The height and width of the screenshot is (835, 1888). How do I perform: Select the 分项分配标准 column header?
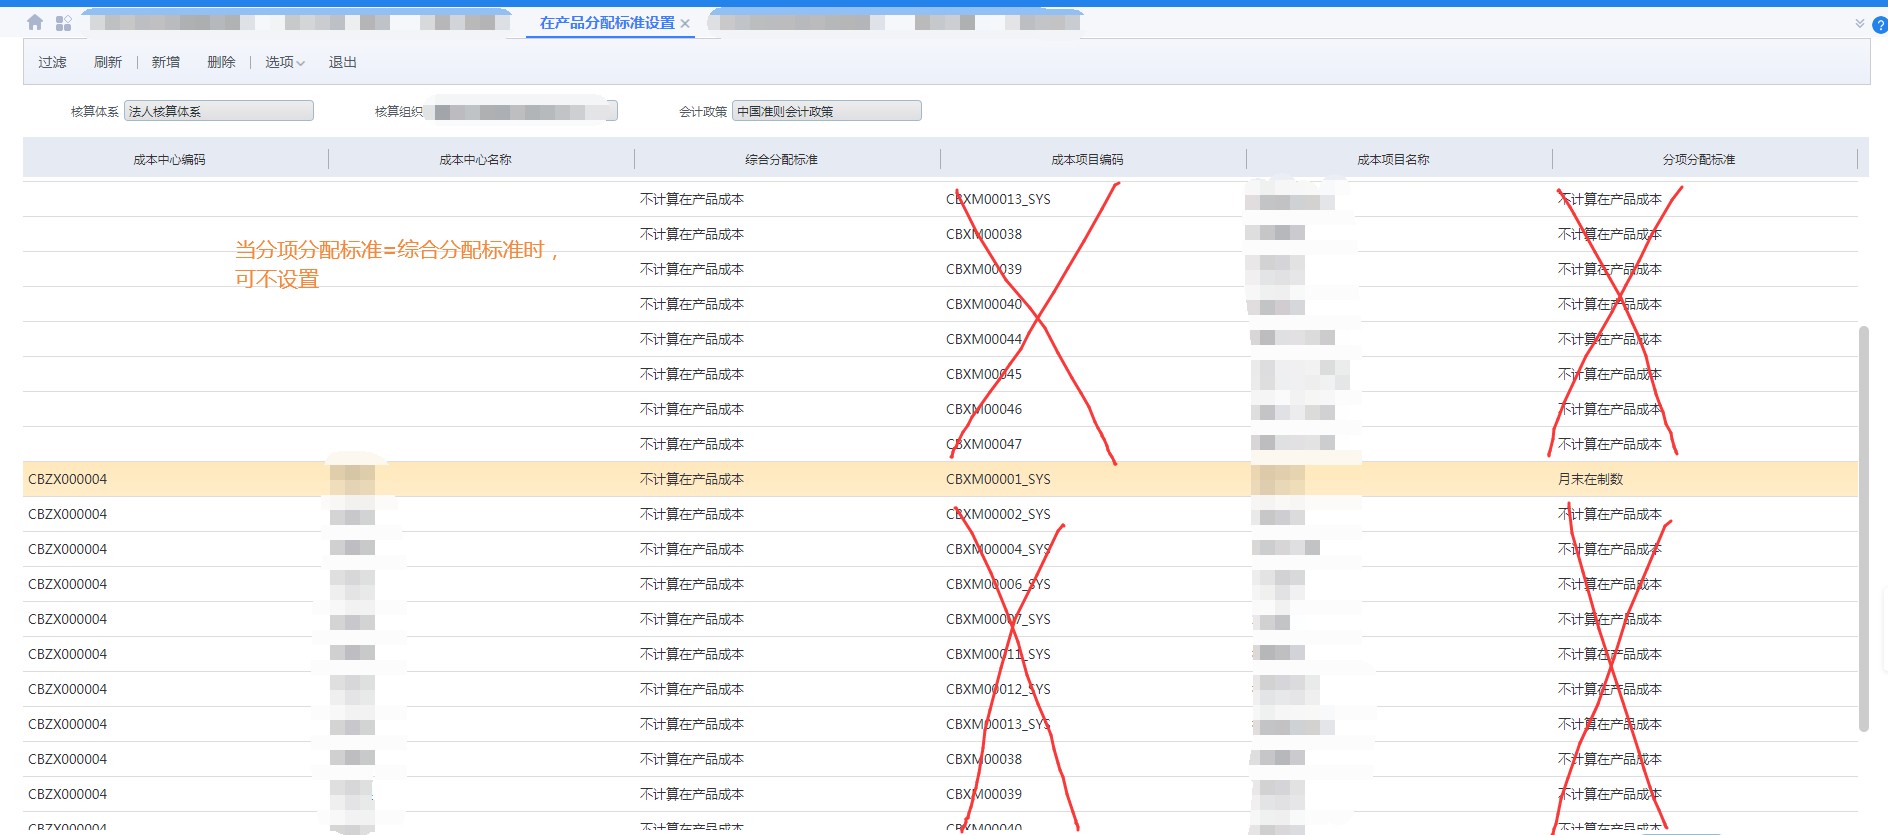click(1698, 160)
